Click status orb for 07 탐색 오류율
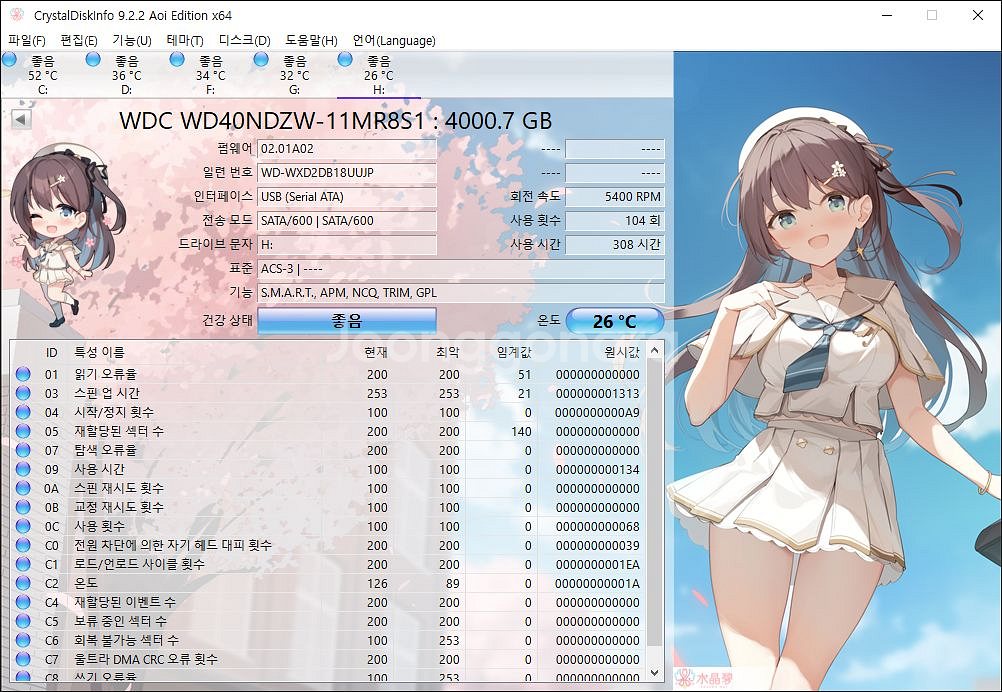The image size is (1002, 692). pos(23,450)
